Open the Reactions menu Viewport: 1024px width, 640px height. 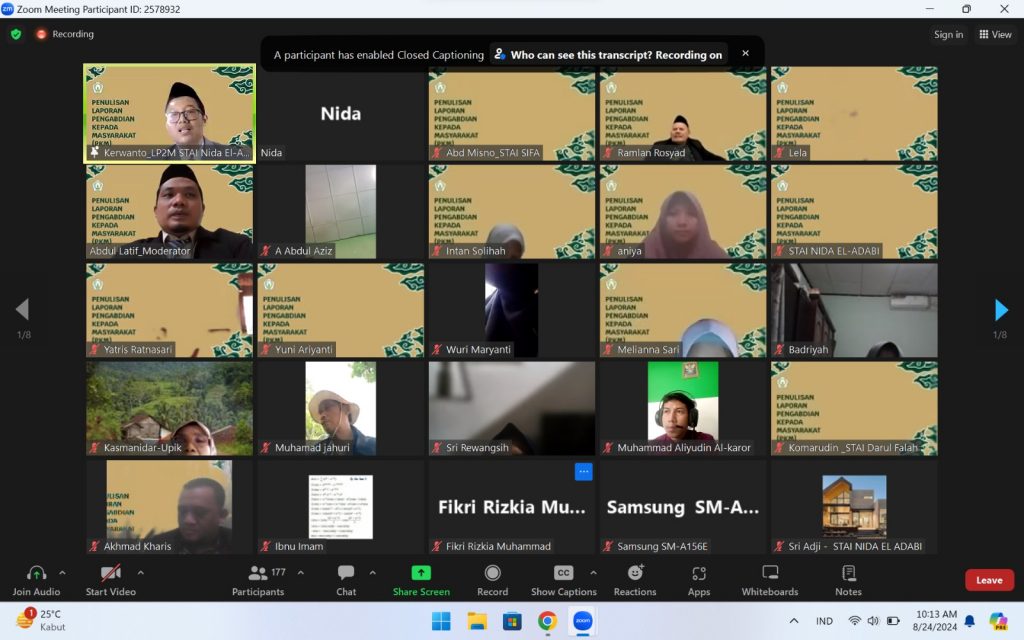tap(635, 579)
